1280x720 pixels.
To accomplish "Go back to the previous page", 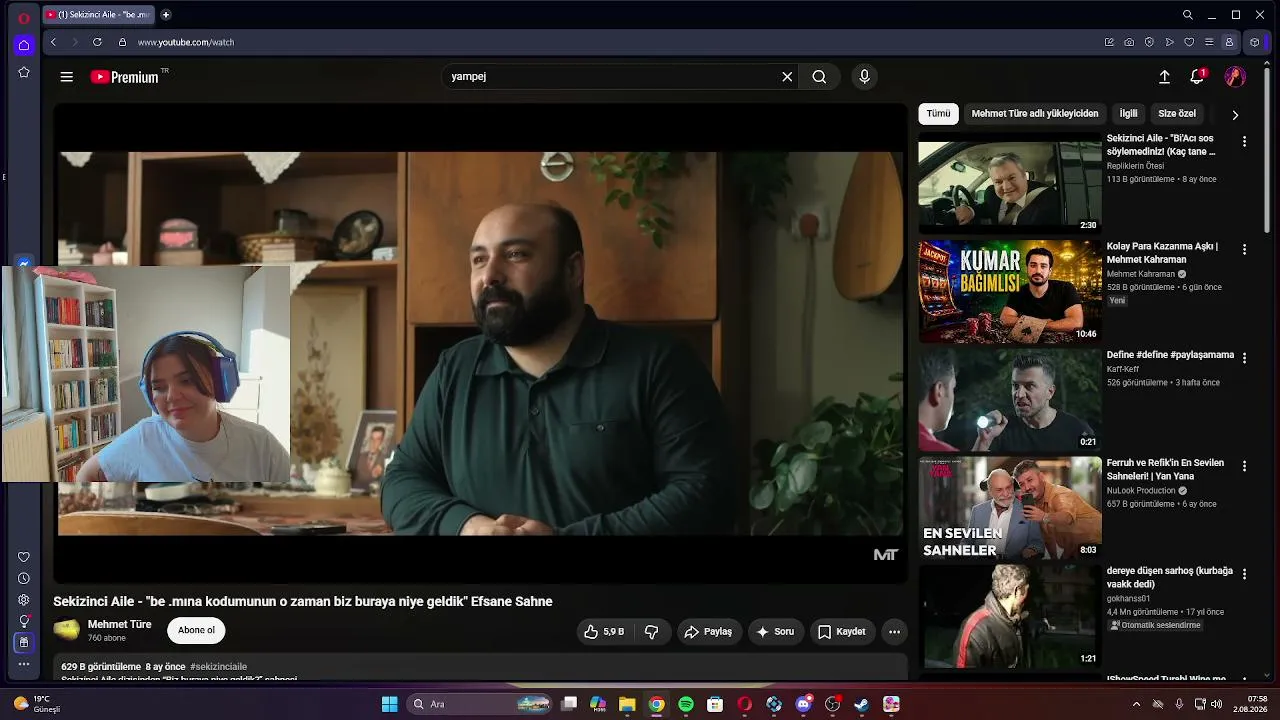I will pos(53,42).
